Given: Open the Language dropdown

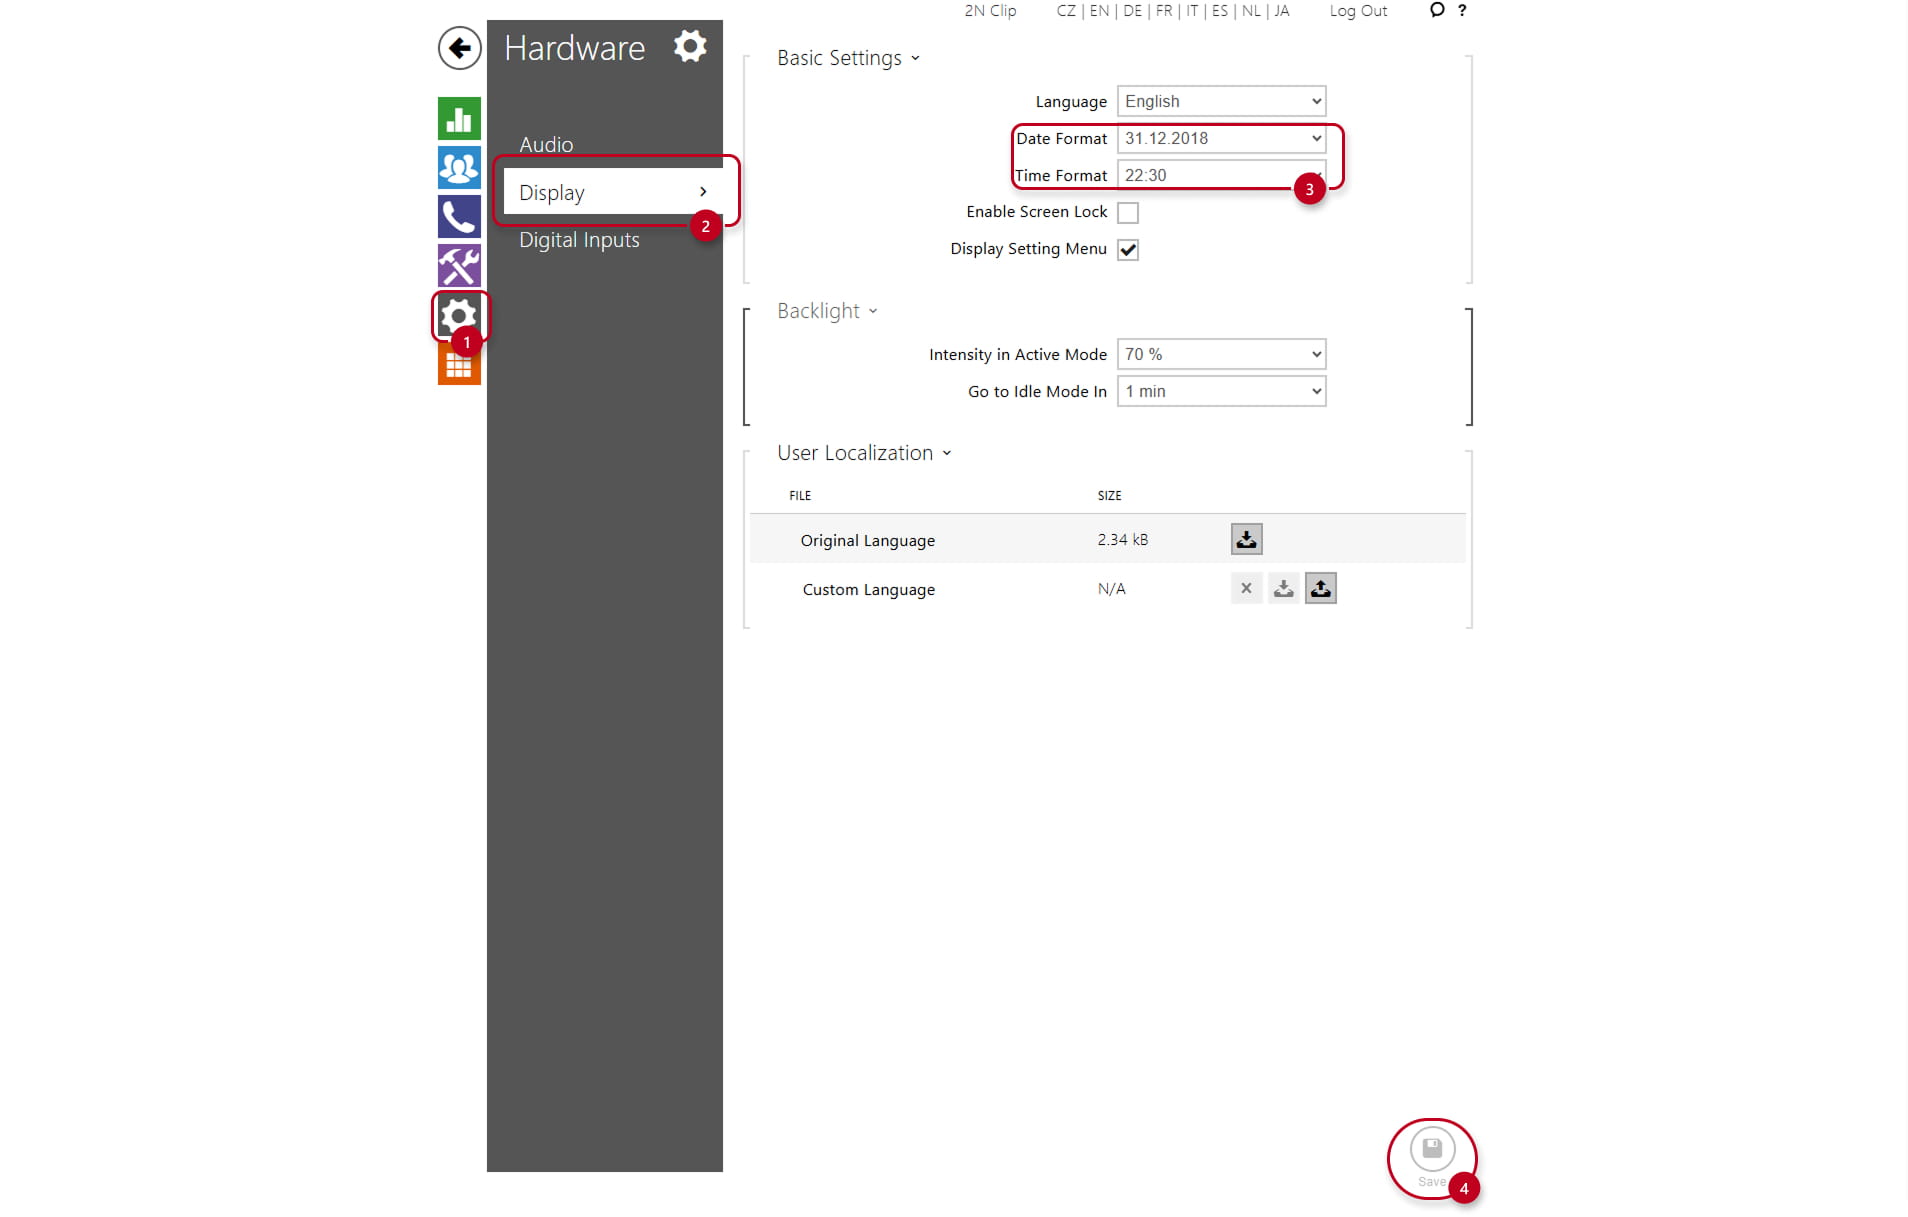Looking at the screenshot, I should tap(1221, 101).
